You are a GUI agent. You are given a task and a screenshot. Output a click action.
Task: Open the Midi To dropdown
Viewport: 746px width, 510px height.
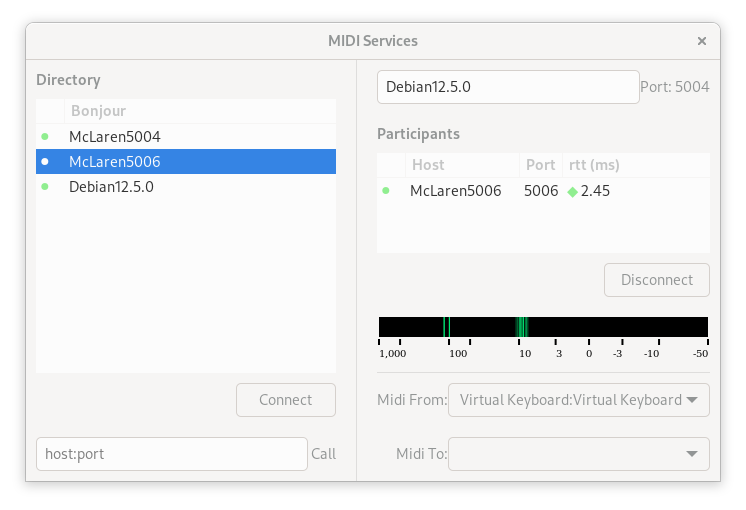579,454
